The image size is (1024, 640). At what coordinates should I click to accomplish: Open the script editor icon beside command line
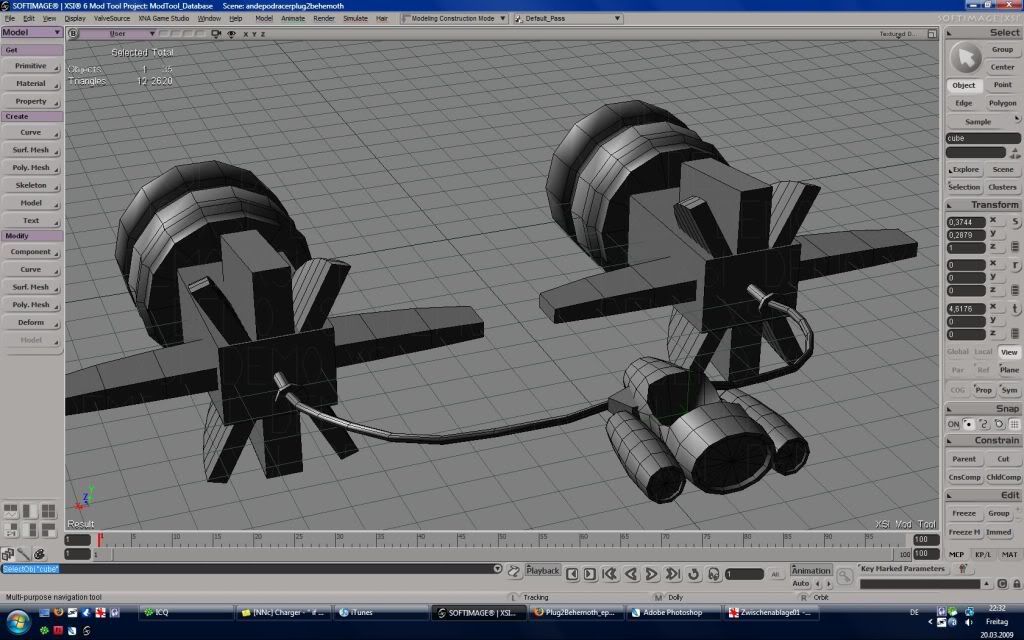(514, 572)
